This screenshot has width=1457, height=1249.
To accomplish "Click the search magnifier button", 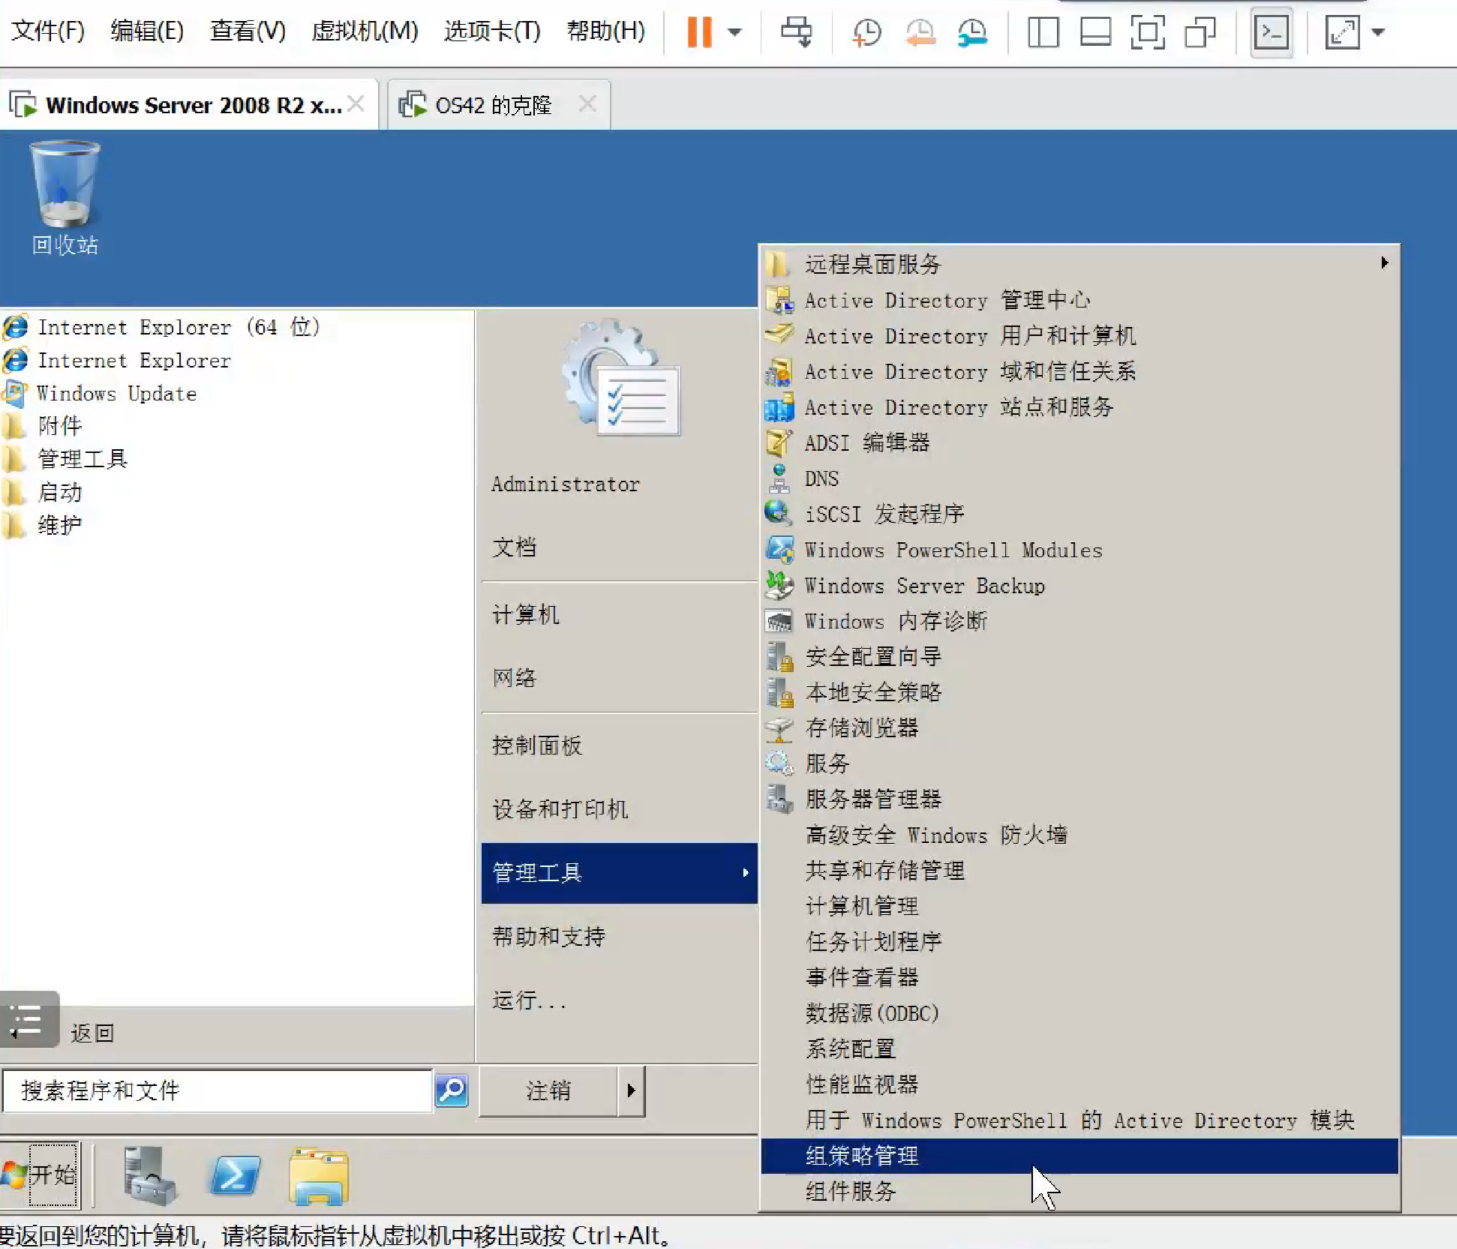I will click(x=452, y=1090).
